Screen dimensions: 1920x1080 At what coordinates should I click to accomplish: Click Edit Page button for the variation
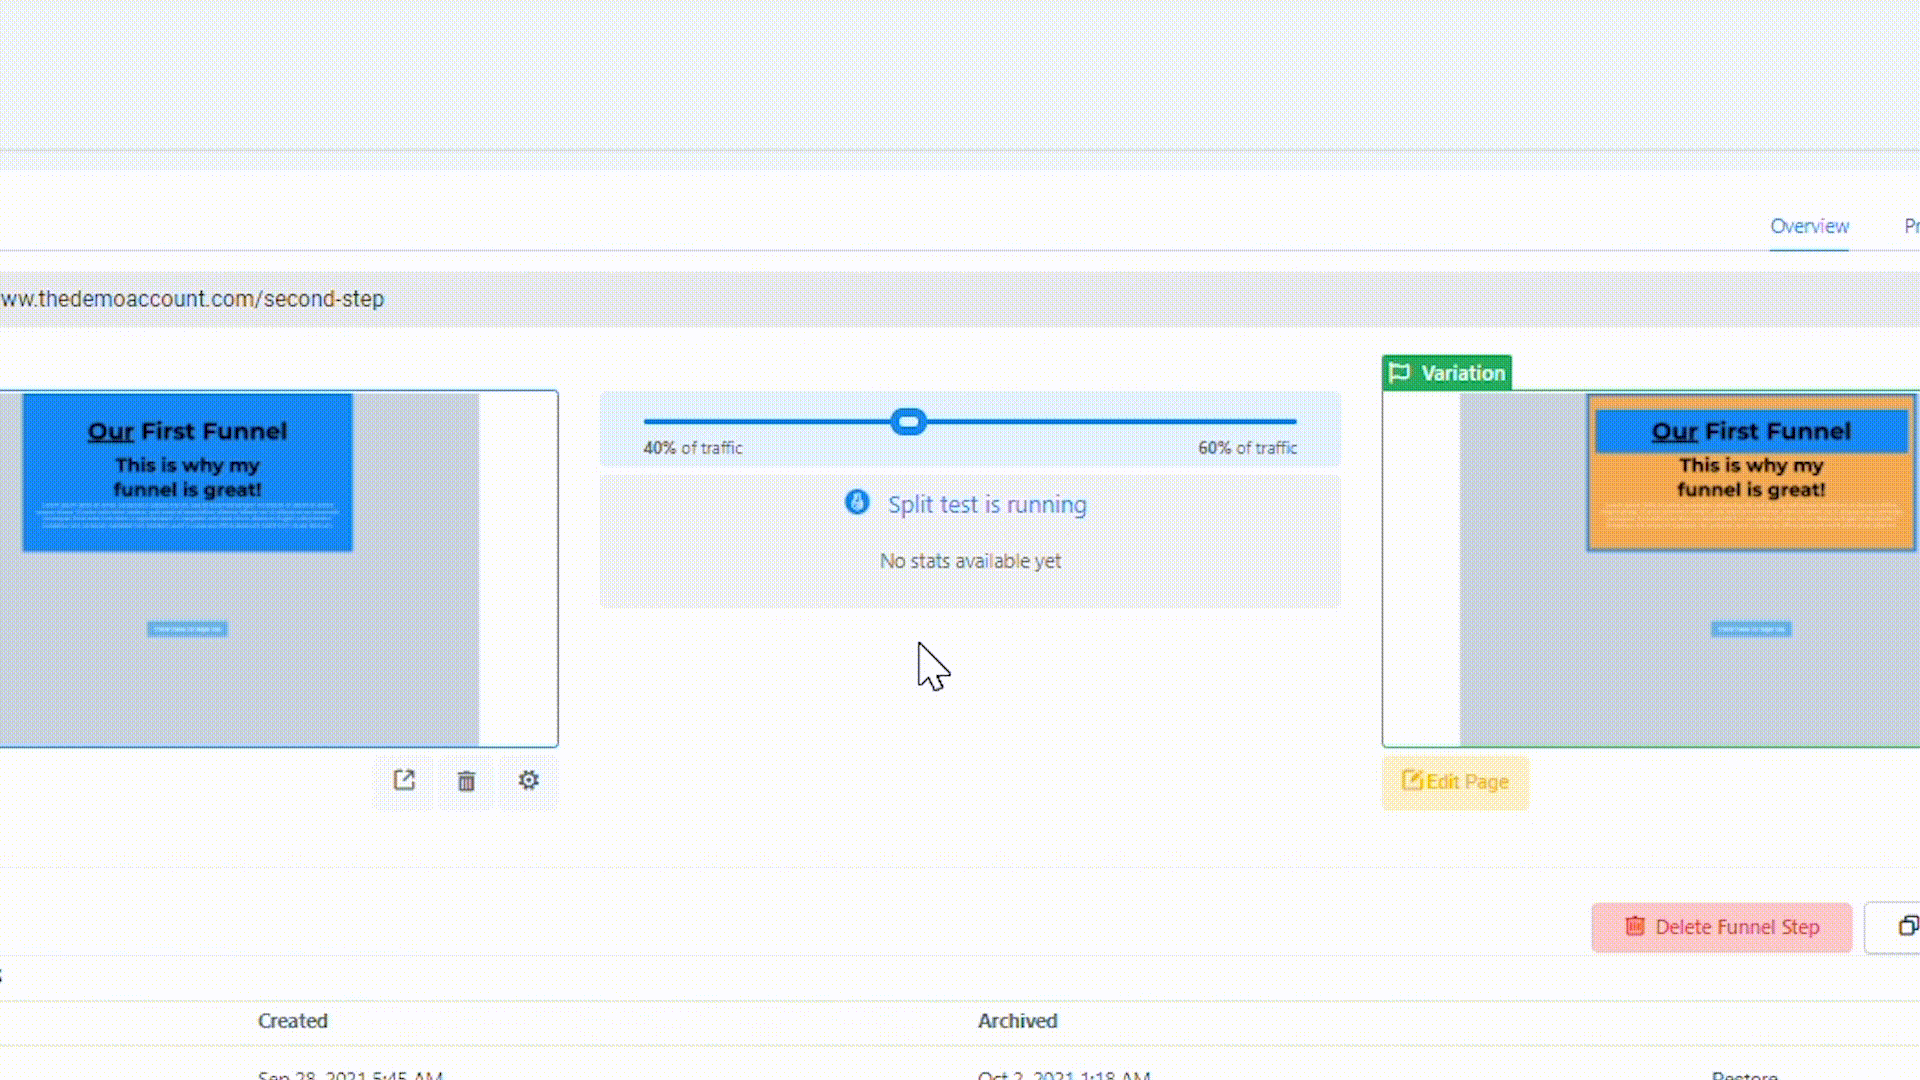tap(1455, 782)
